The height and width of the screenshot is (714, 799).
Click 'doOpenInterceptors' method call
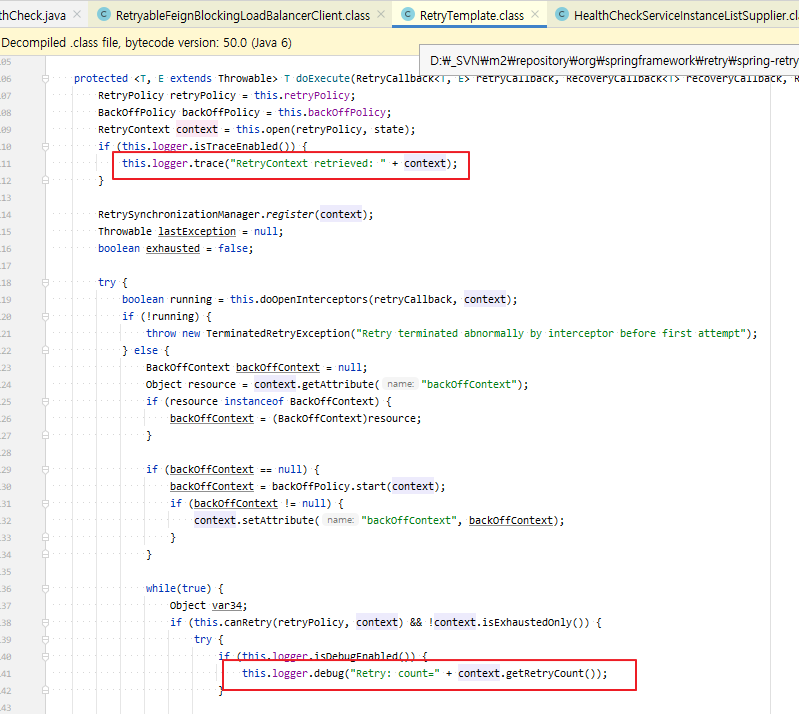314,299
